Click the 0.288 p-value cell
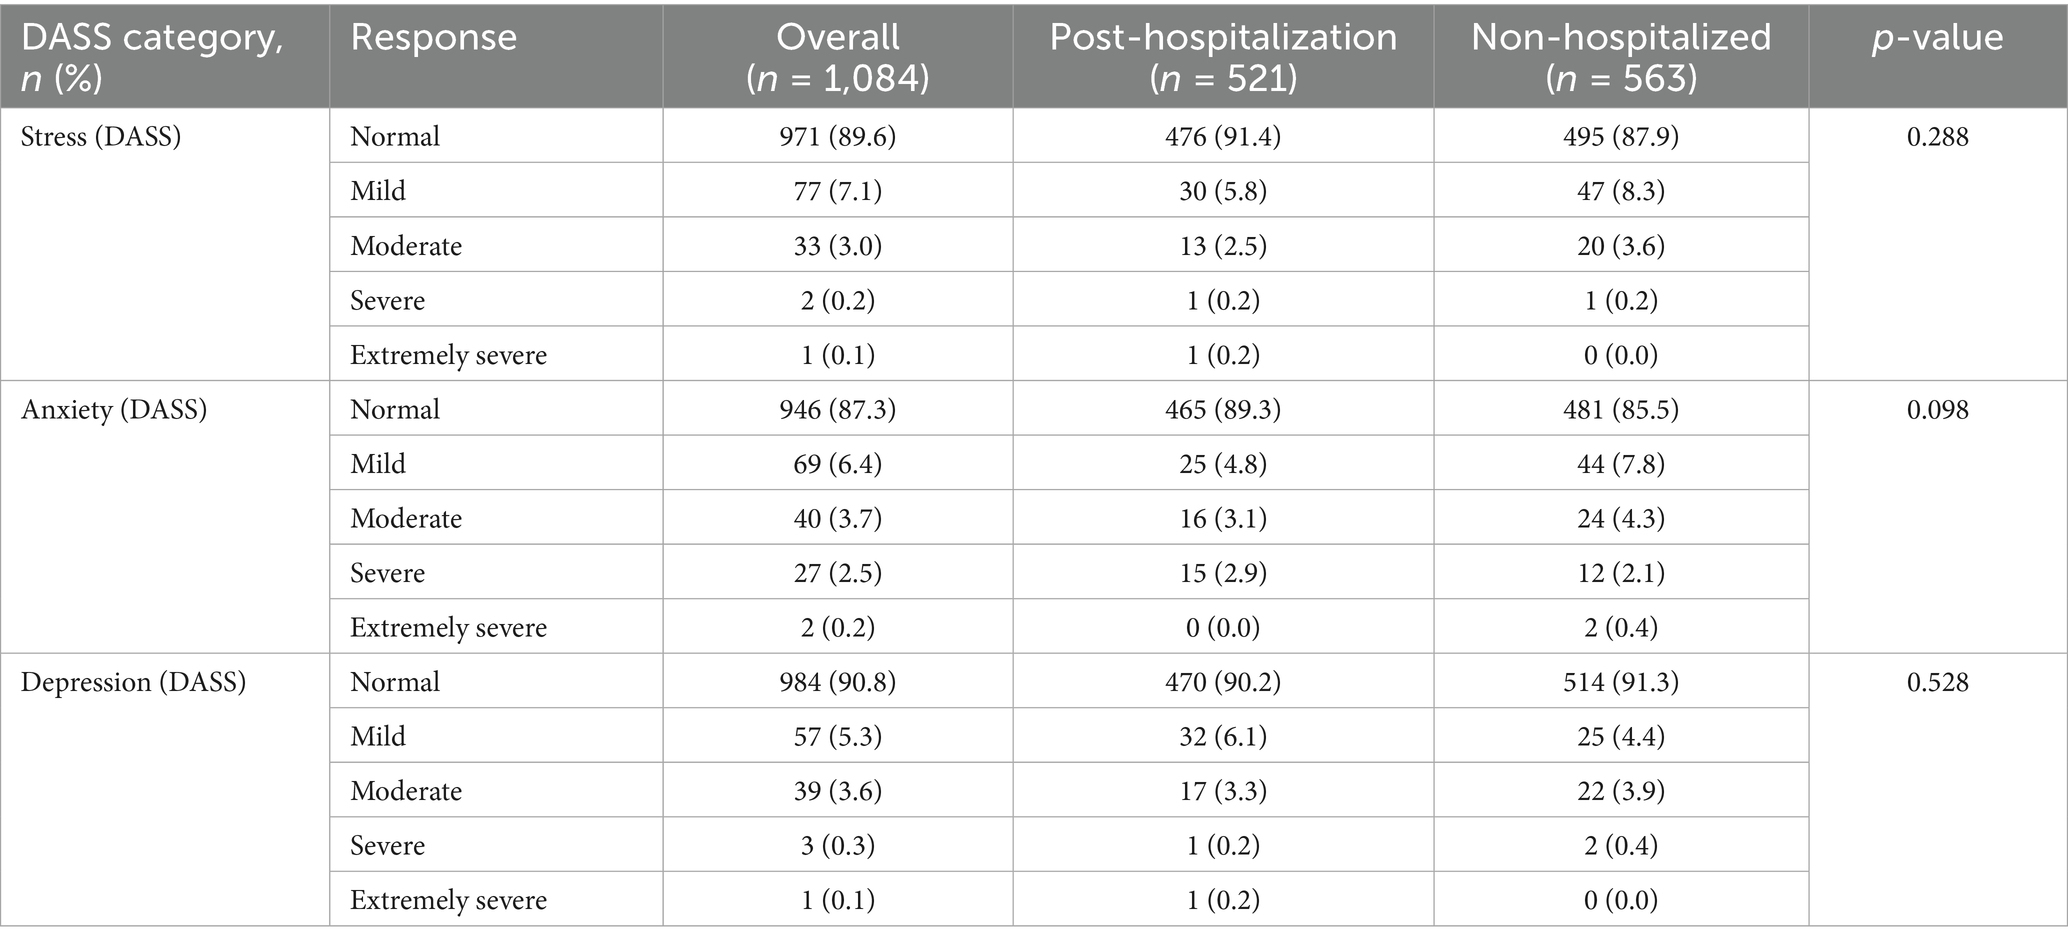2068x944 pixels. (1937, 136)
